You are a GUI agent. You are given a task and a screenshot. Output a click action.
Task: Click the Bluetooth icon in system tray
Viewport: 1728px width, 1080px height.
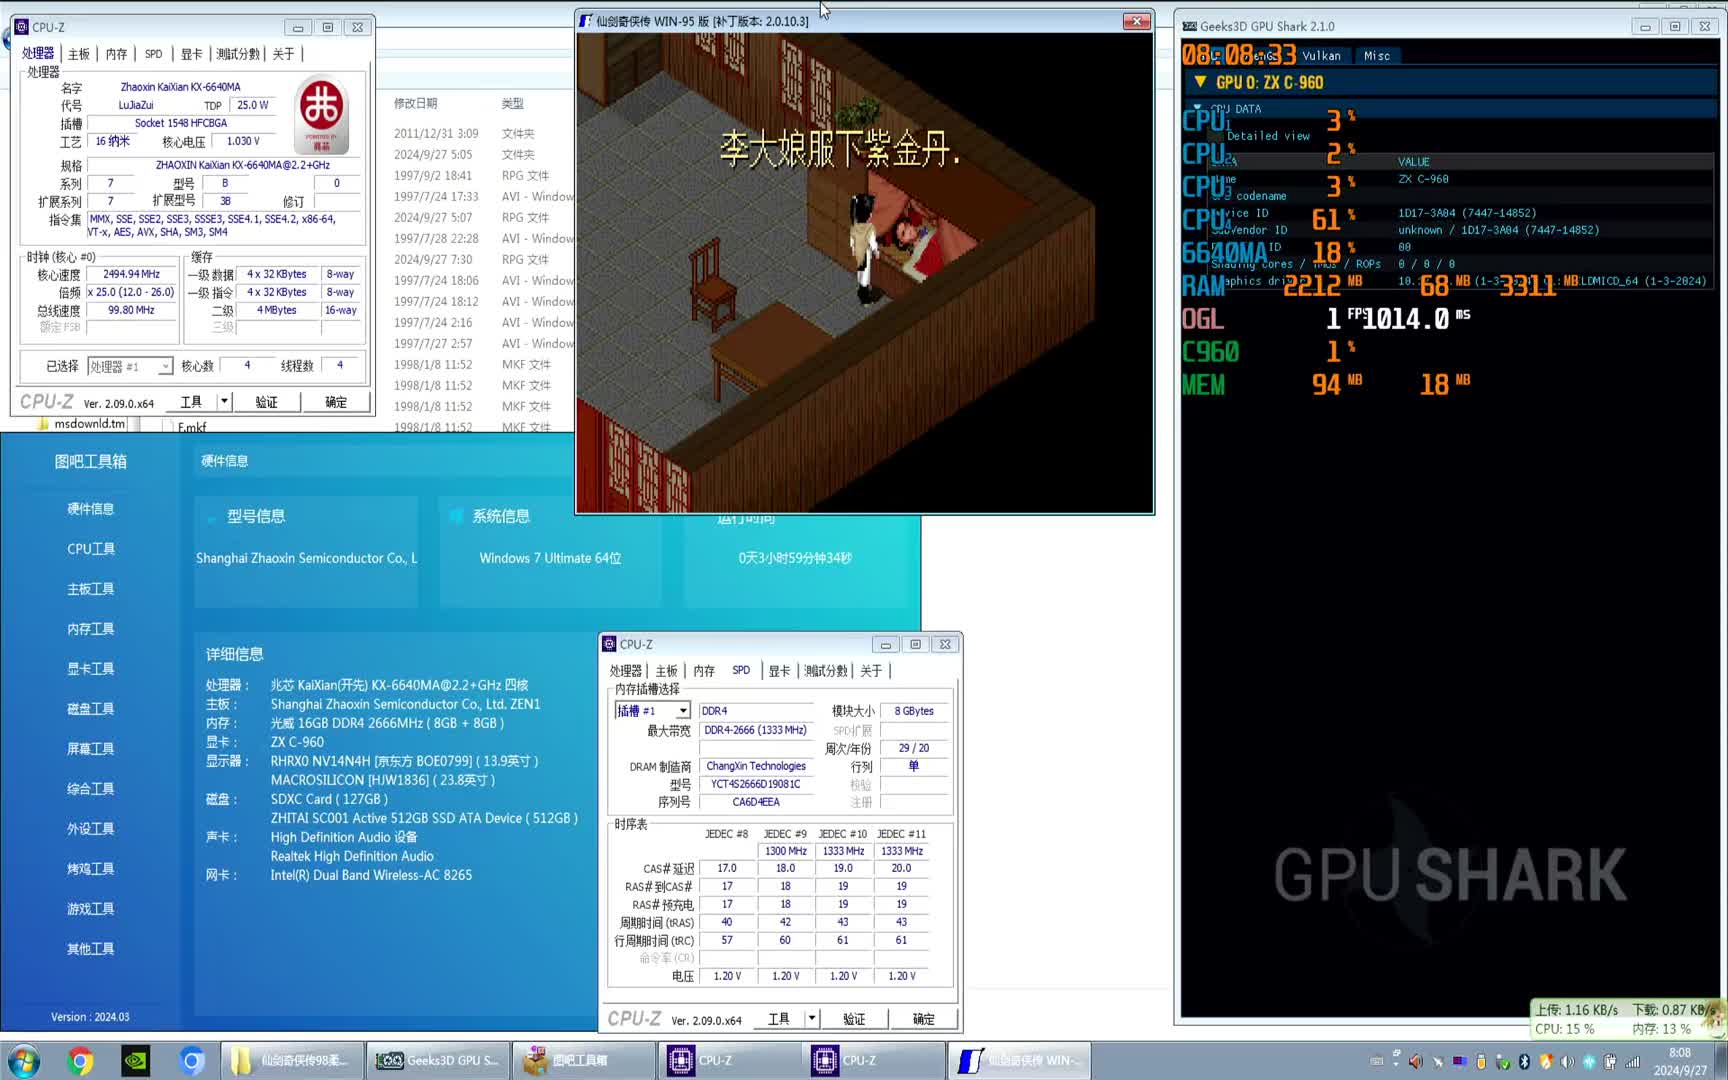point(1524,1061)
